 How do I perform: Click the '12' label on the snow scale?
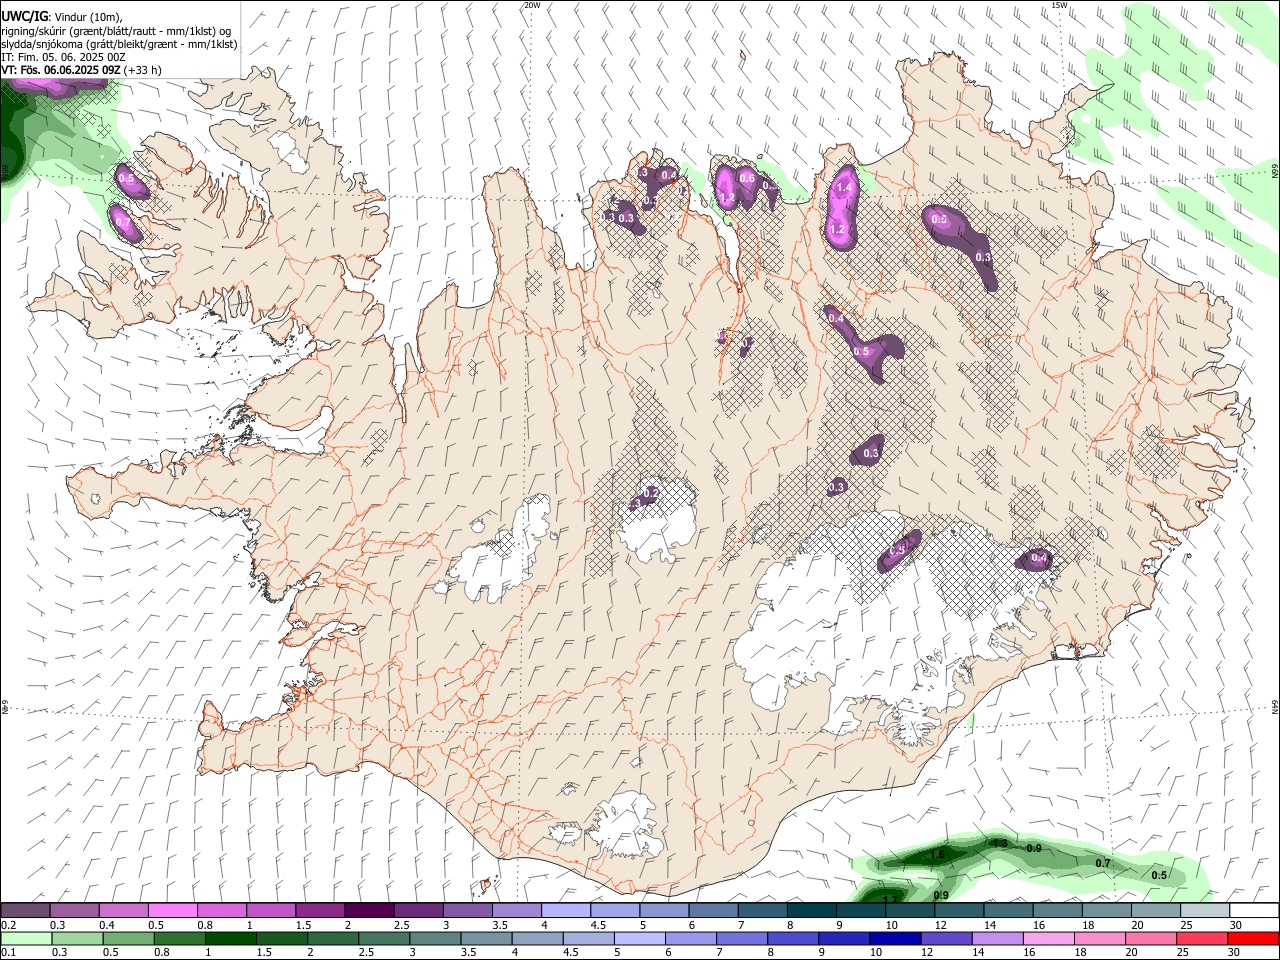click(x=940, y=925)
